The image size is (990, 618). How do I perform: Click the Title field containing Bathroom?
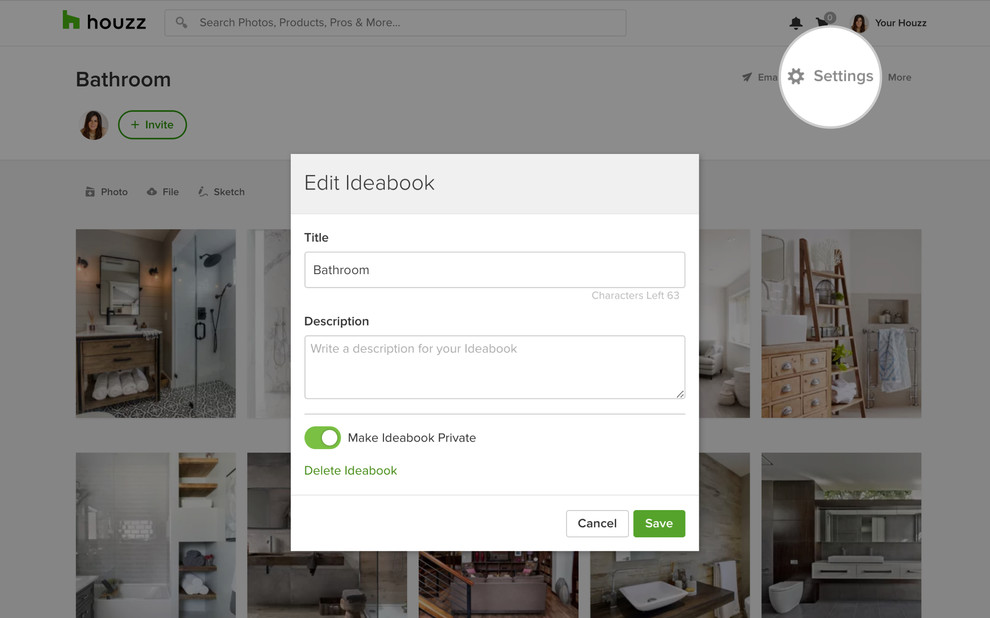[x=494, y=270]
